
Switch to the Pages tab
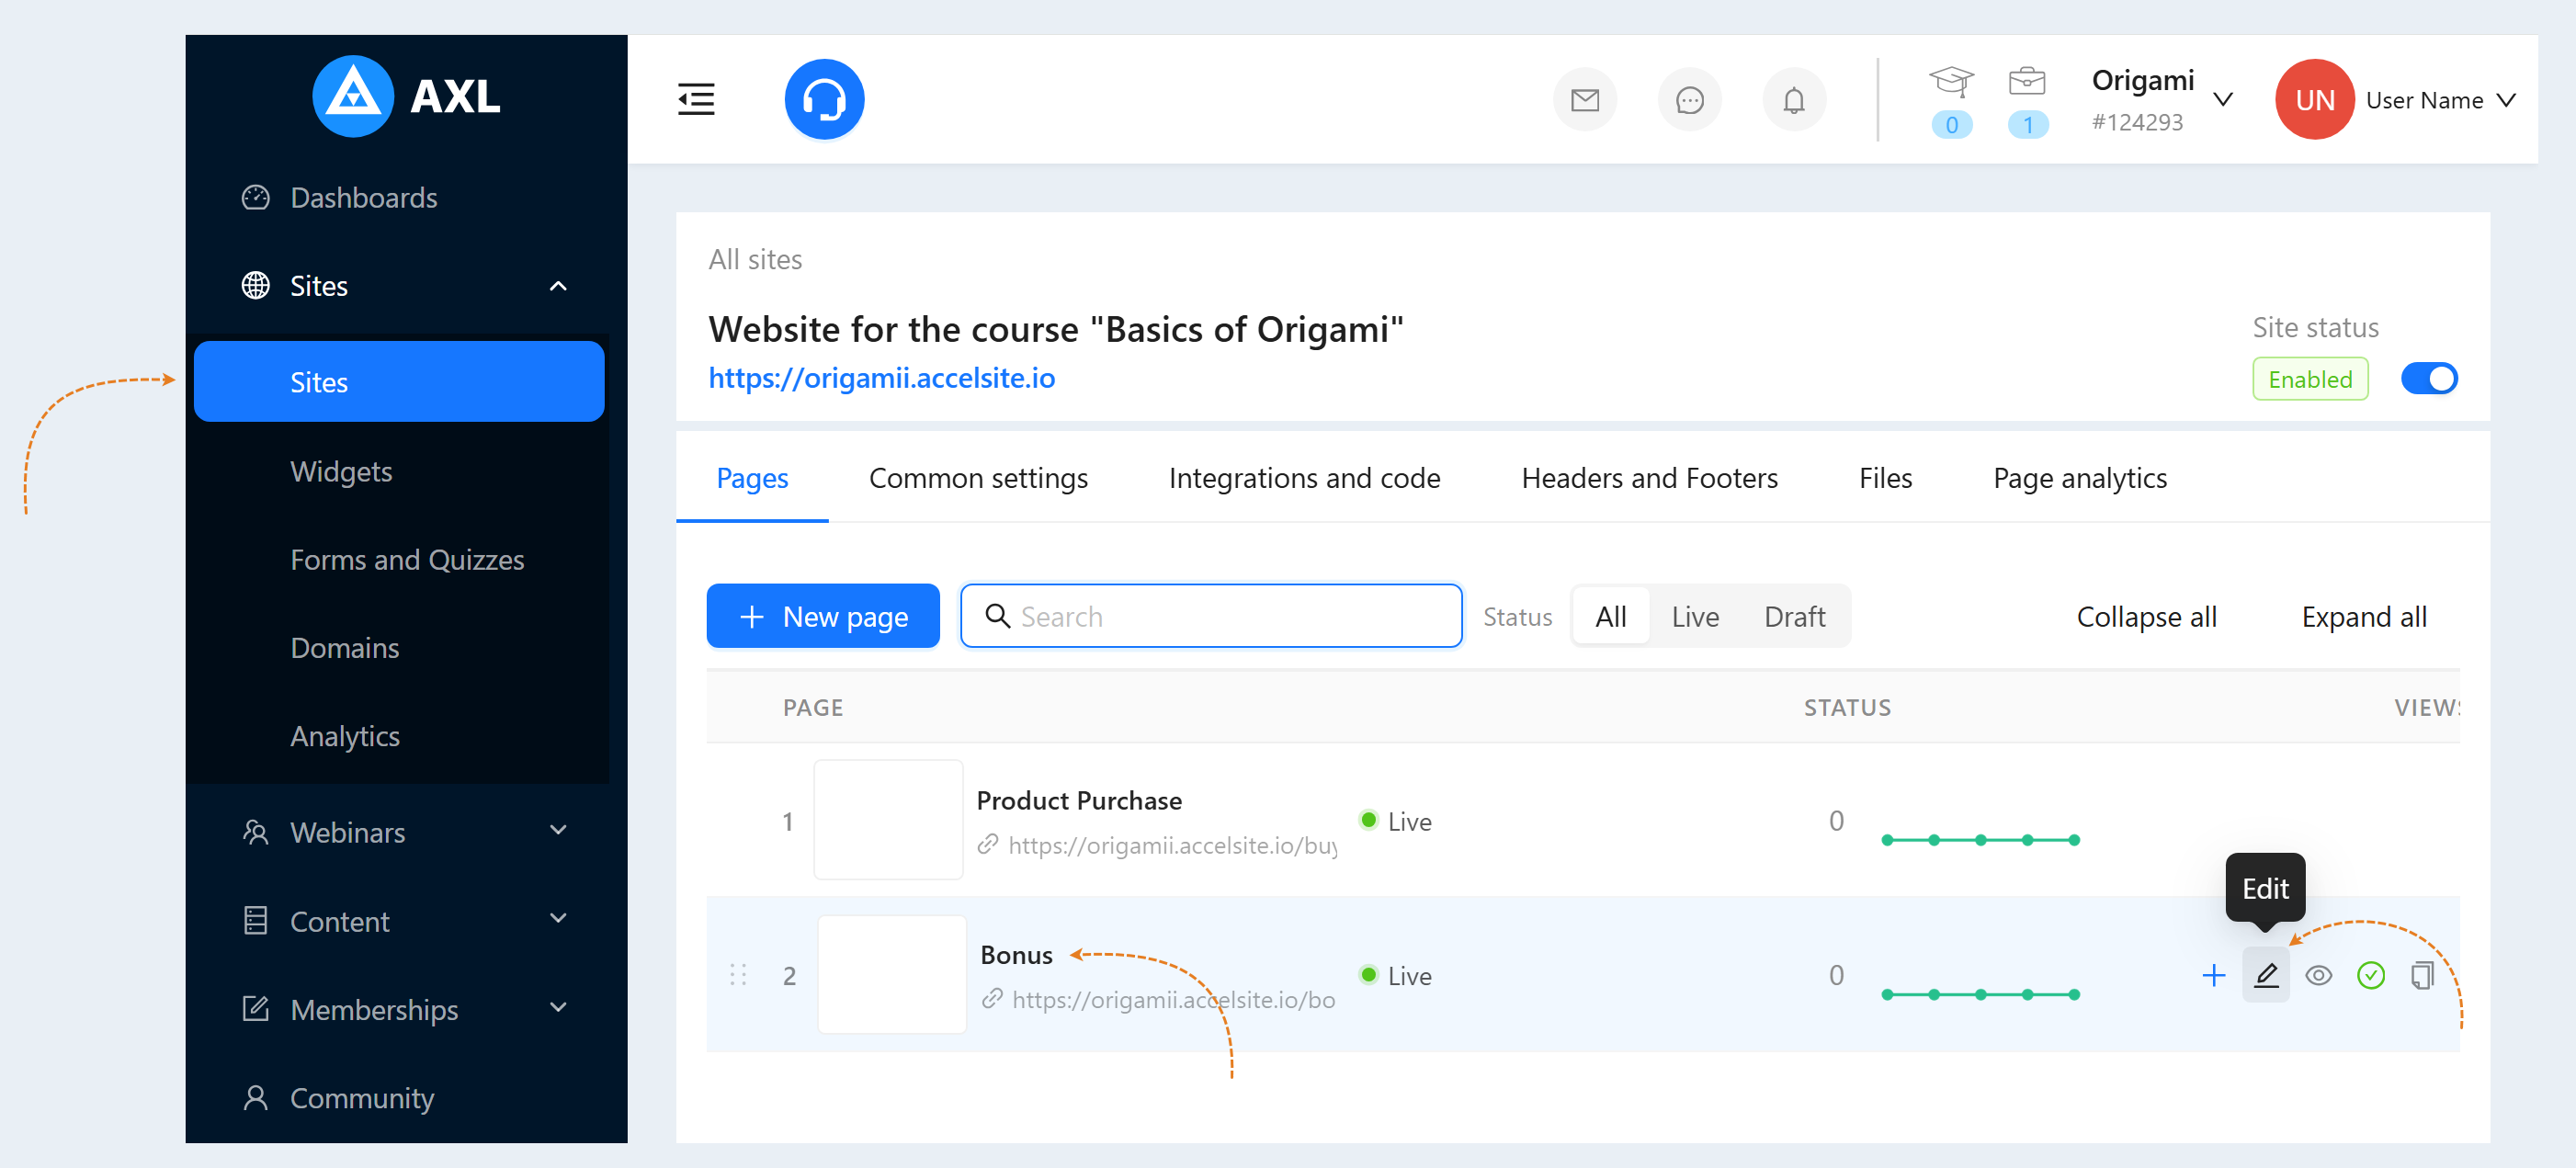click(x=752, y=478)
